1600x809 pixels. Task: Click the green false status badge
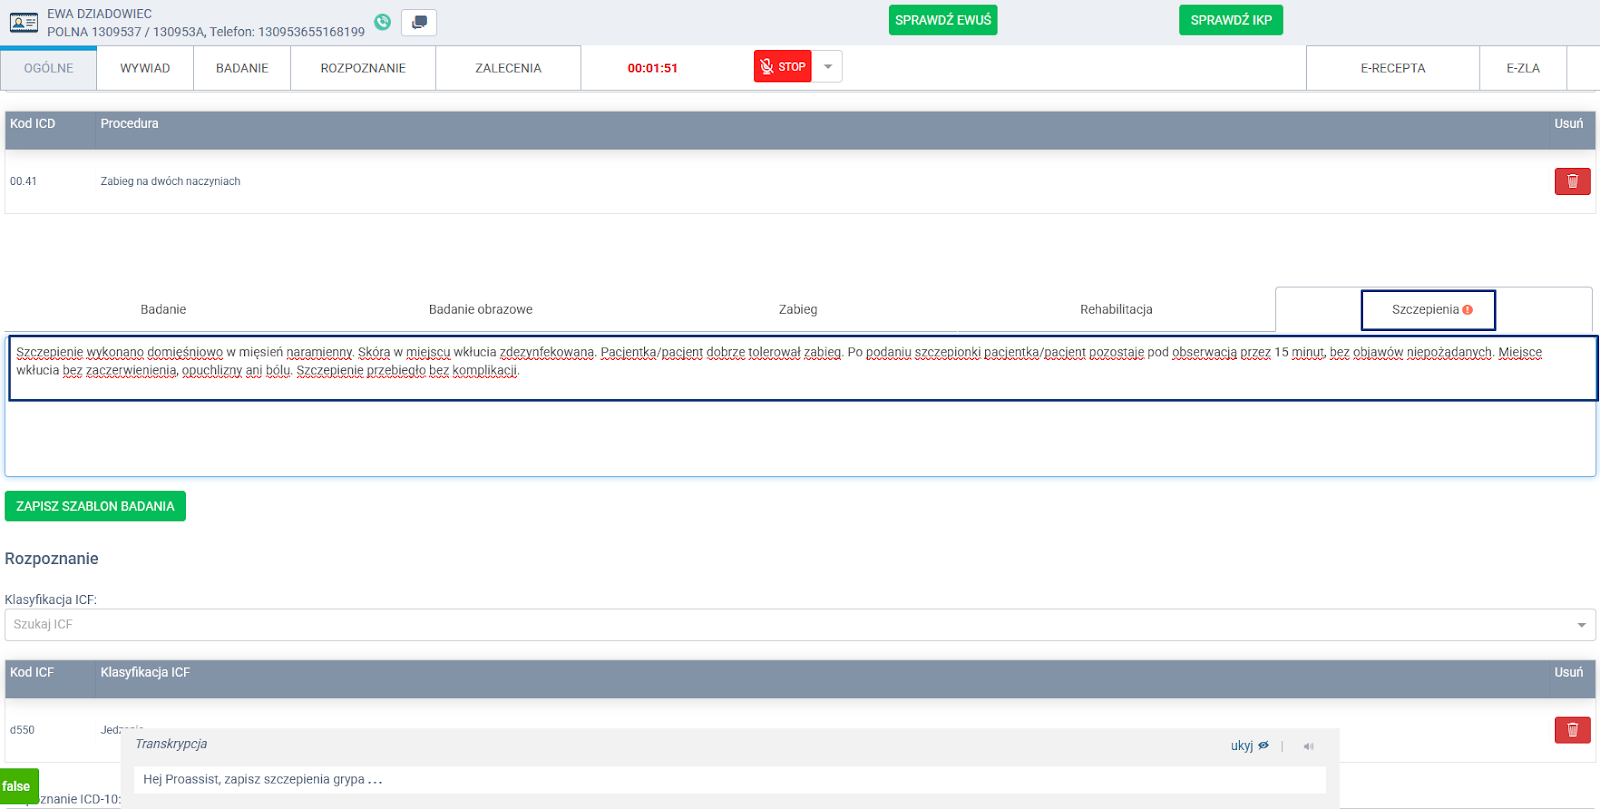click(x=18, y=786)
